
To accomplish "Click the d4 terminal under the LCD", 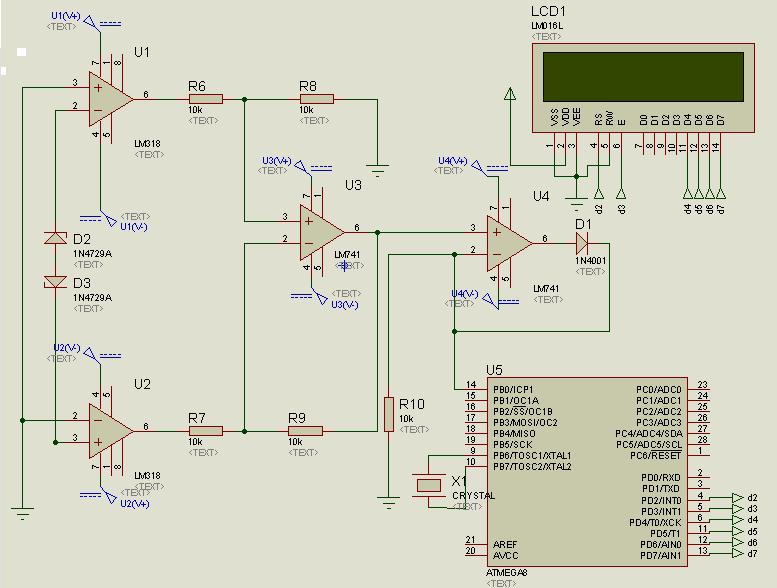I will (687, 193).
